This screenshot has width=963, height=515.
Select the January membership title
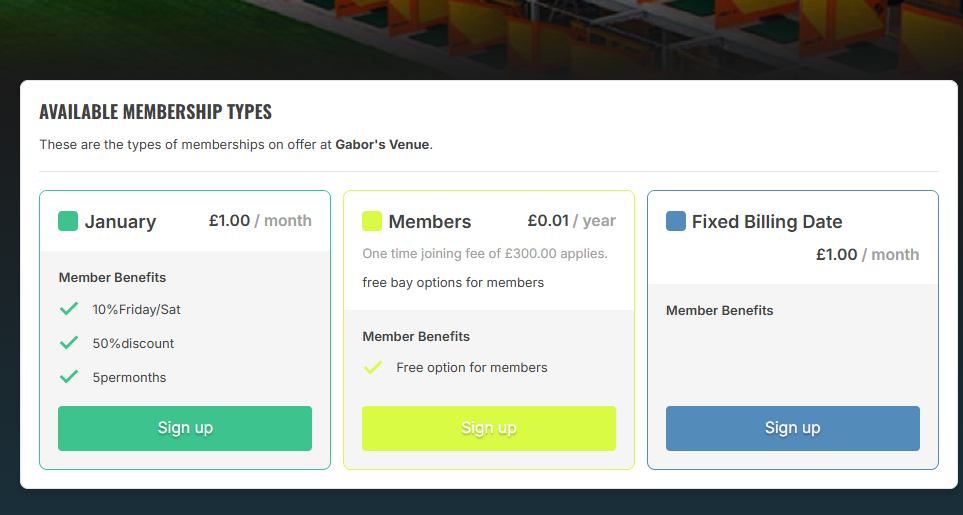120,222
